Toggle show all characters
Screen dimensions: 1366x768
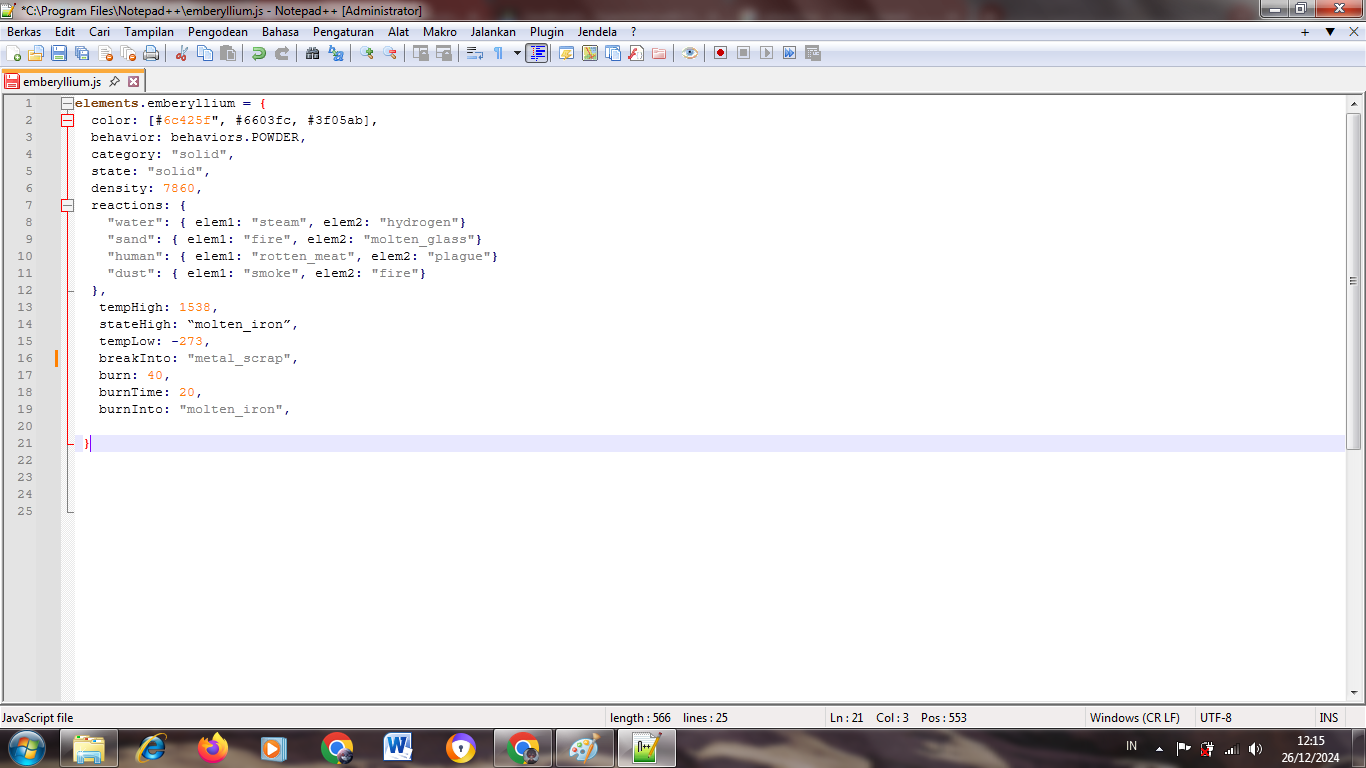500,53
